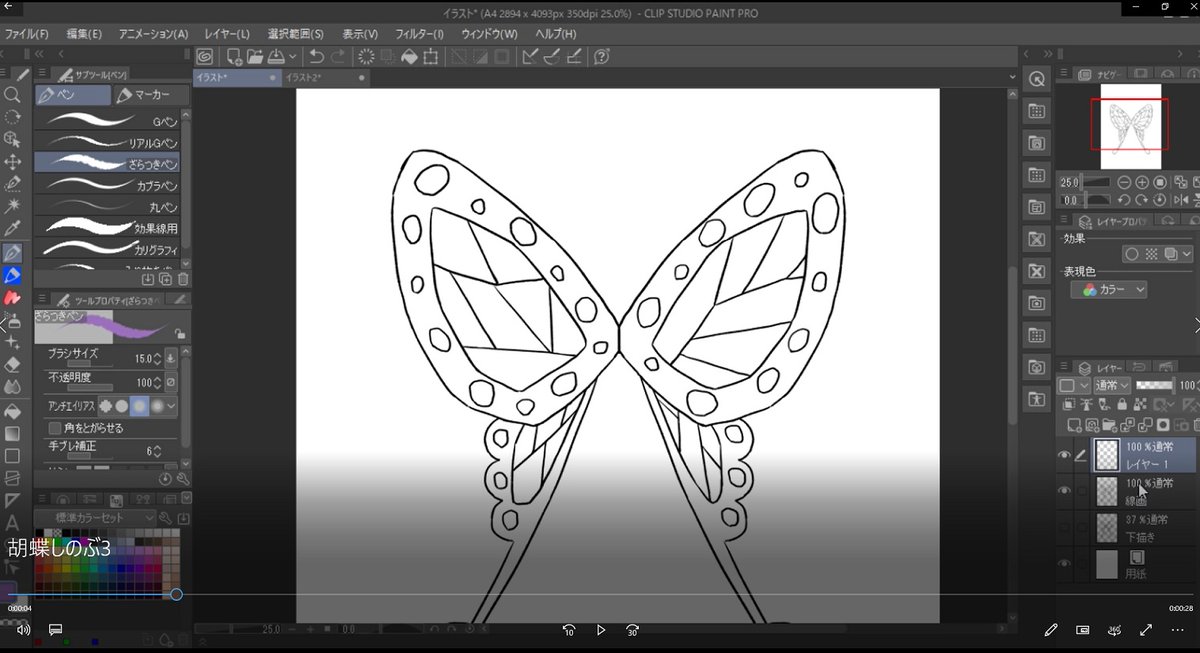Image resolution: width=1200 pixels, height=653 pixels.
Task: Select the Eyedropper tool
Action: (12, 229)
